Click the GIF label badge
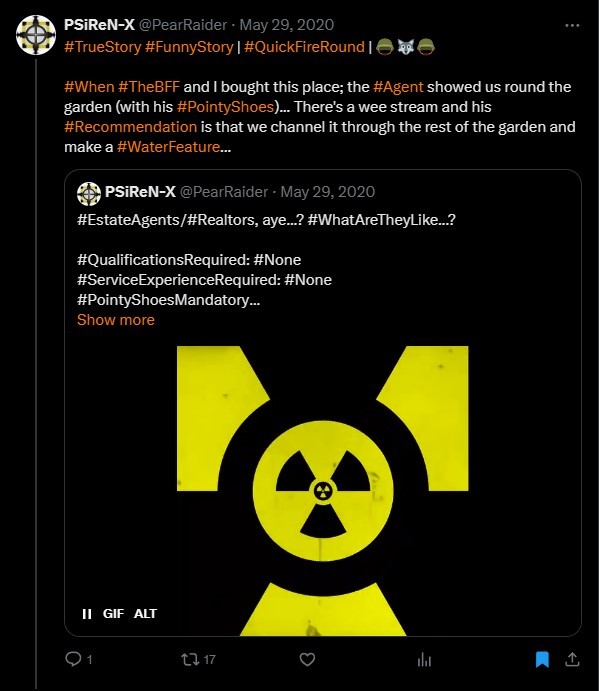The width and height of the screenshot is (599, 691). [x=113, y=613]
